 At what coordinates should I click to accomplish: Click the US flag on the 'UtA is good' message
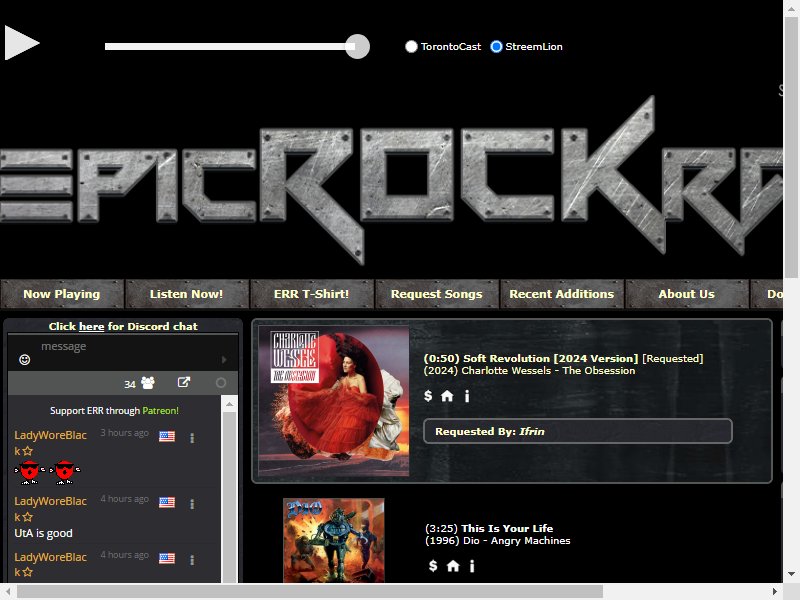click(167, 503)
